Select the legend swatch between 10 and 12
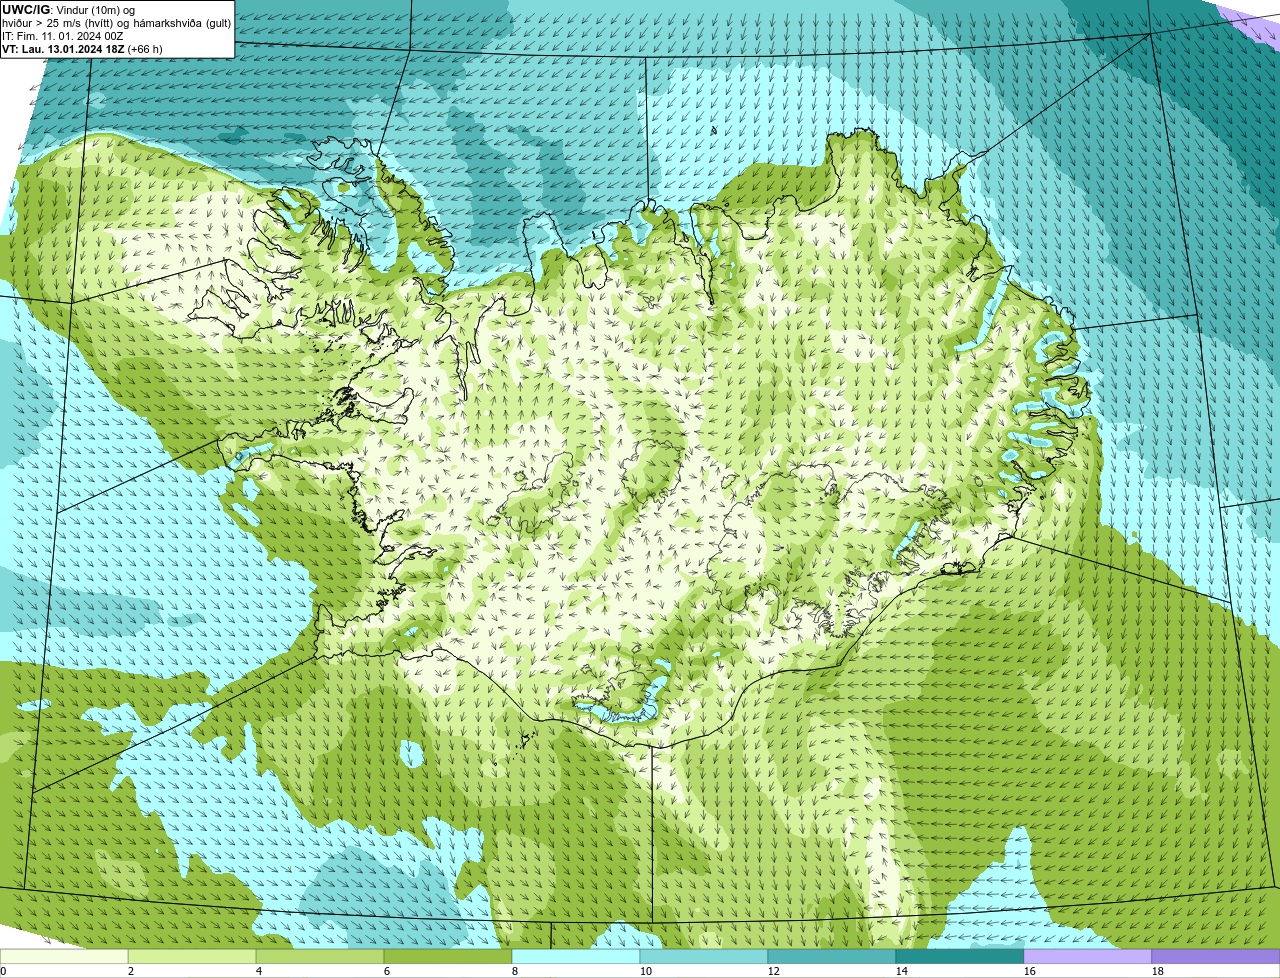The image size is (1280, 978). click(704, 956)
